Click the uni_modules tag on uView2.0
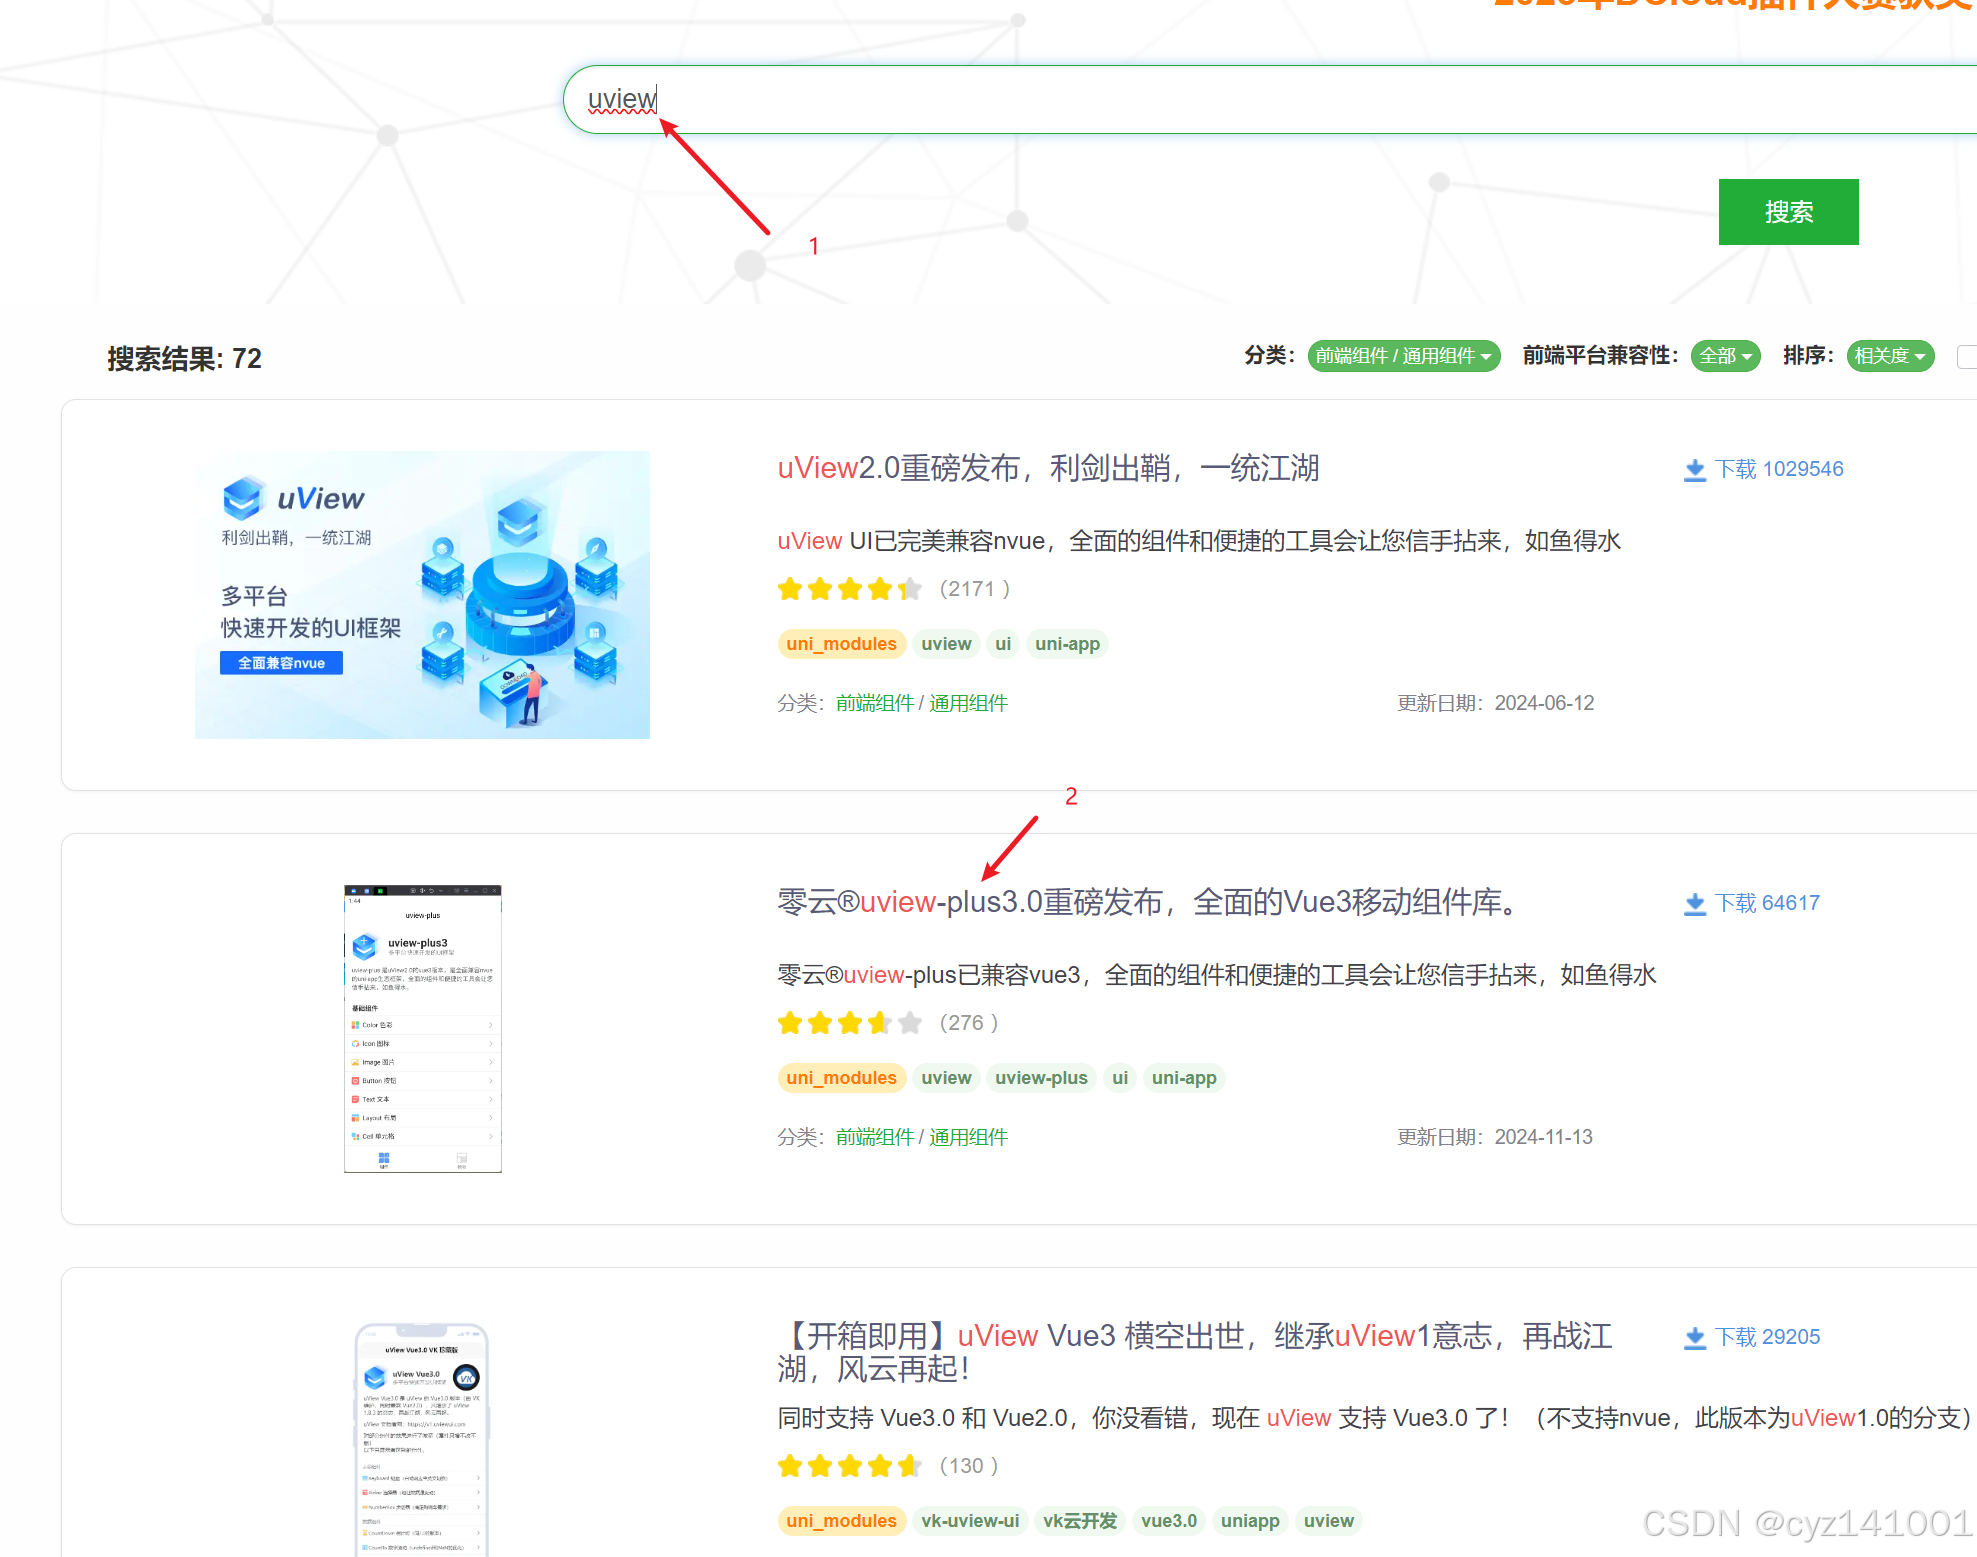Image resolution: width=1977 pixels, height=1557 pixels. click(841, 644)
